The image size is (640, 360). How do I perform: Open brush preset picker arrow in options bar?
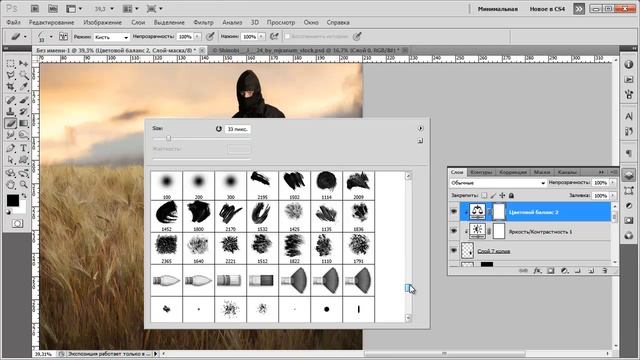[51, 36]
